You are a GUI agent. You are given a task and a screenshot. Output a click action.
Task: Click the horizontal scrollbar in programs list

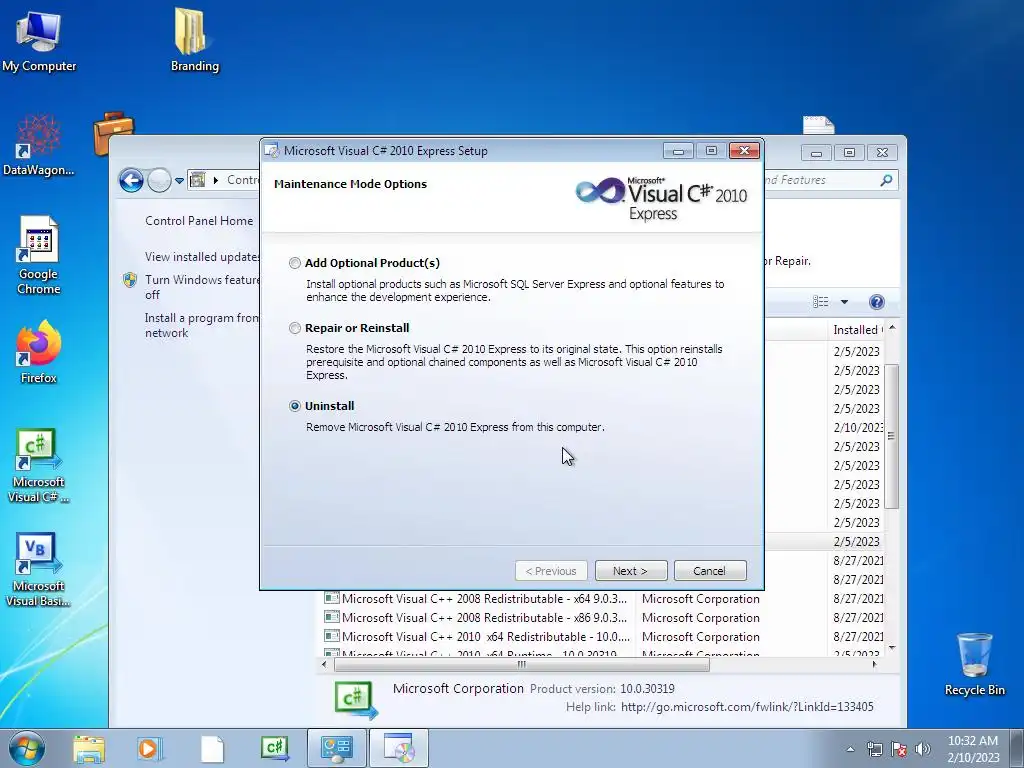pyautogui.click(x=521, y=665)
